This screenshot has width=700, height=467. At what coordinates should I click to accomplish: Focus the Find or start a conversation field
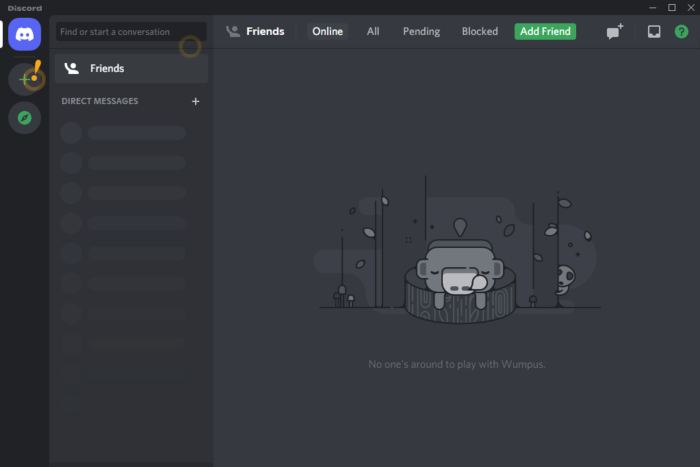click(131, 32)
